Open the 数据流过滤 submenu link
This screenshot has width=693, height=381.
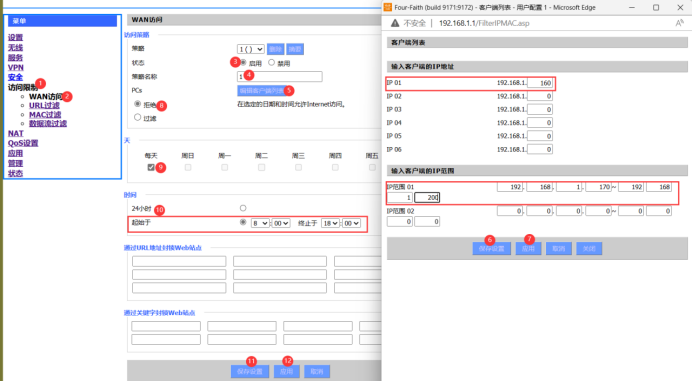point(48,123)
